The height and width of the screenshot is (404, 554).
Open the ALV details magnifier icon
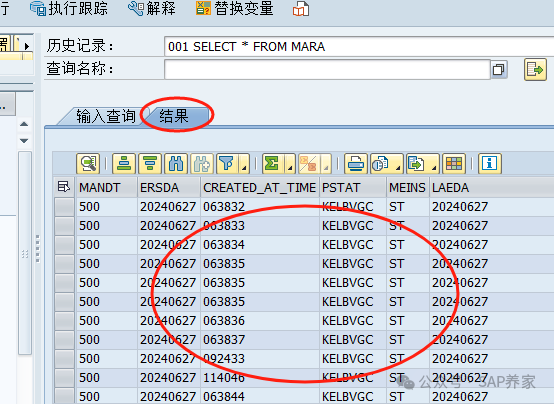(x=88, y=164)
